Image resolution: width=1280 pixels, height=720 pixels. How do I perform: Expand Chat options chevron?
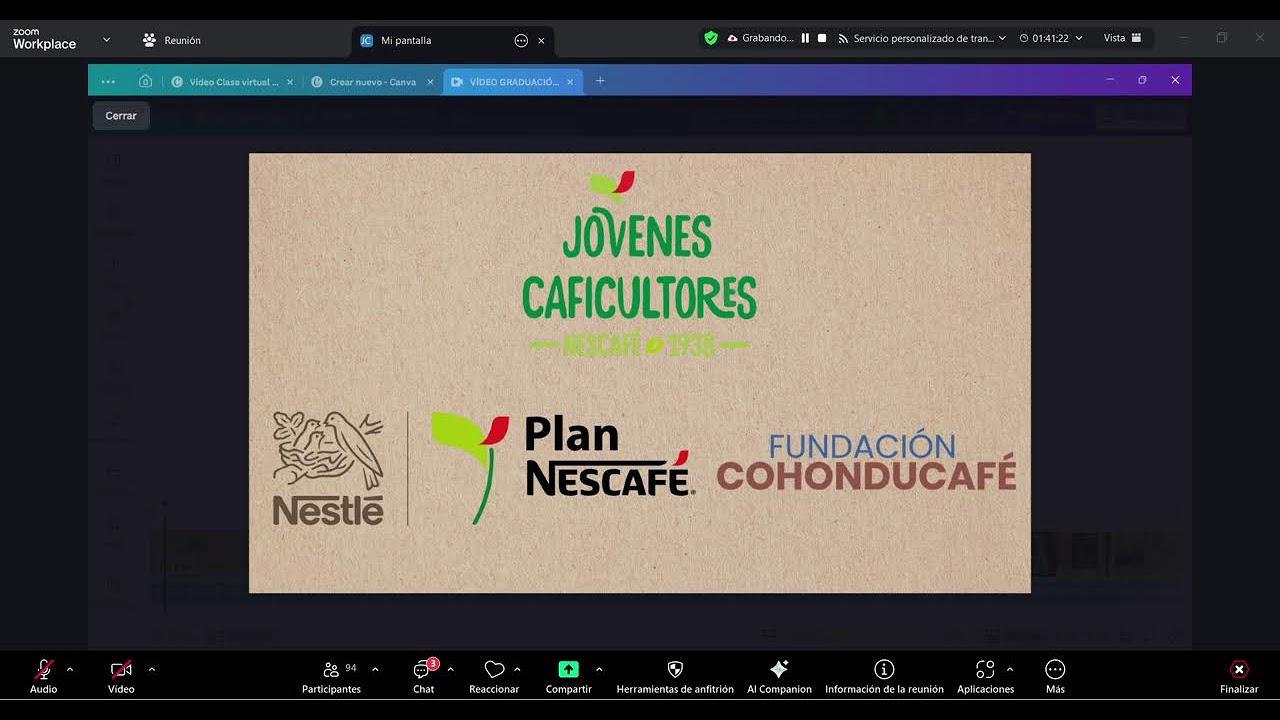(x=451, y=668)
